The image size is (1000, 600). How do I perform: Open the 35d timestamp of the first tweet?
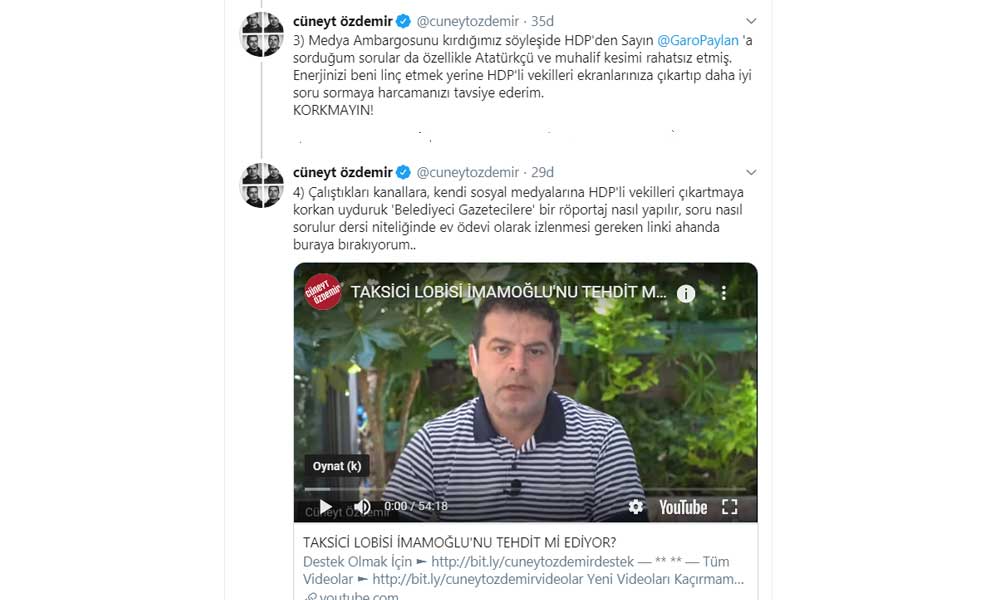(x=543, y=21)
